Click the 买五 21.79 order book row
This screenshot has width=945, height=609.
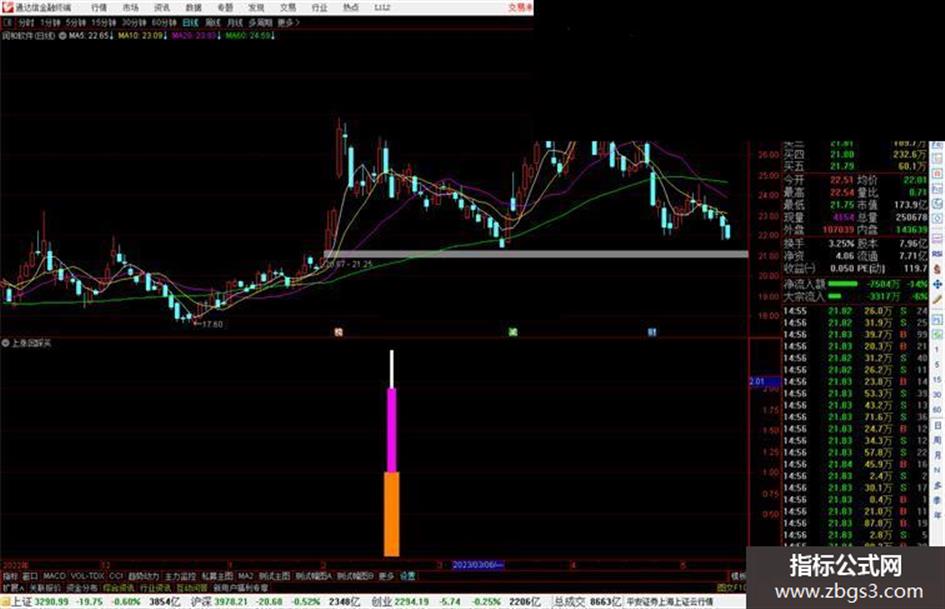click(855, 166)
